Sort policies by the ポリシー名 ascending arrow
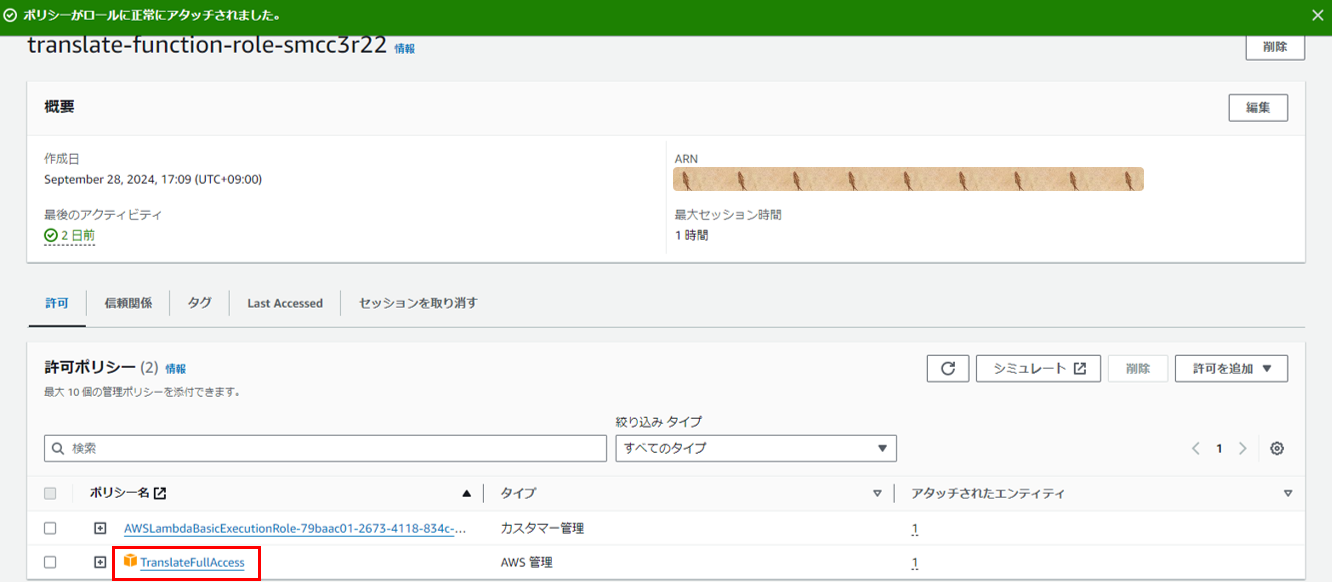The image size is (1332, 582). click(x=466, y=493)
